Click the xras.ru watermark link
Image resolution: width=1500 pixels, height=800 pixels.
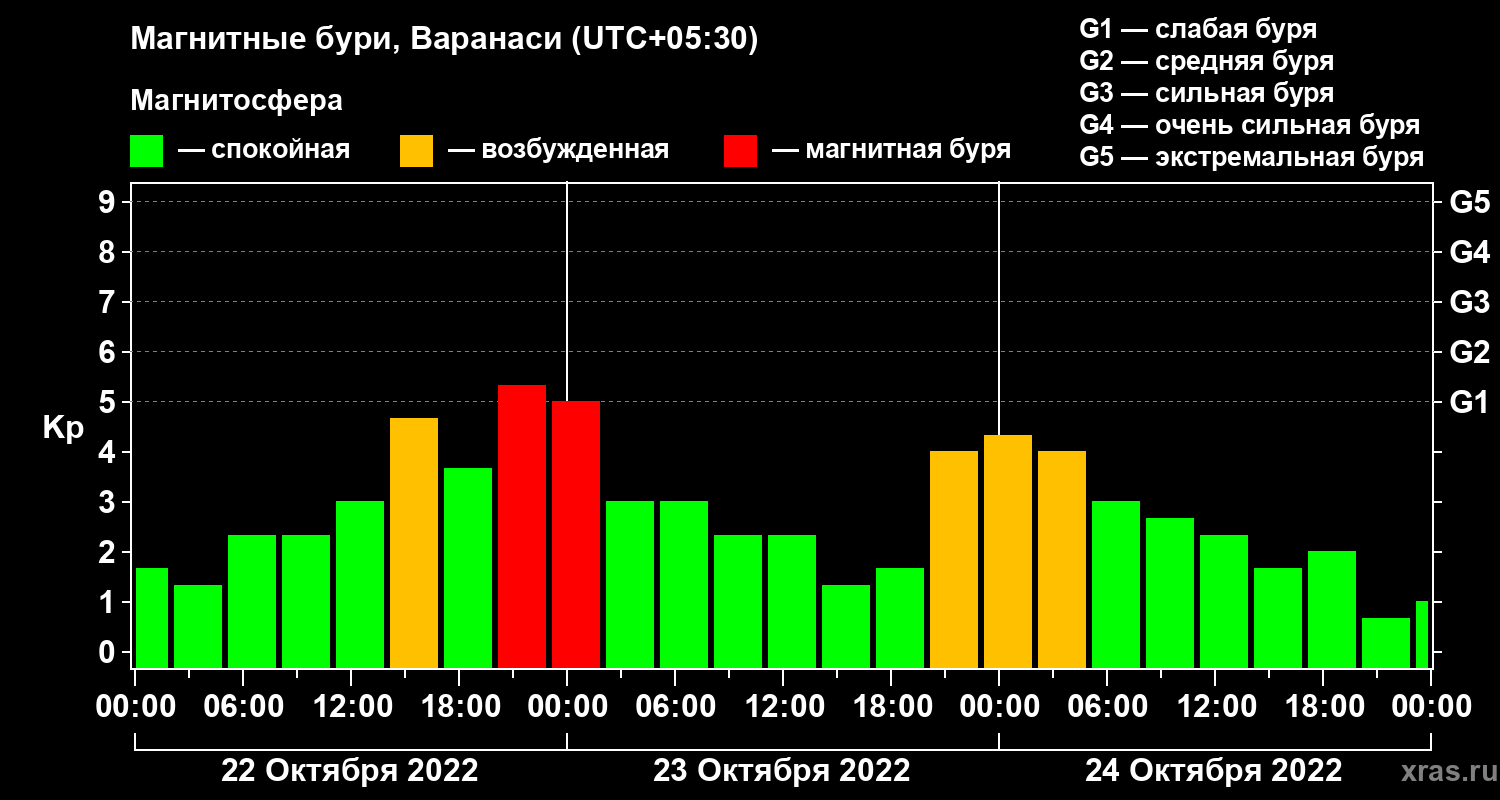1444,771
